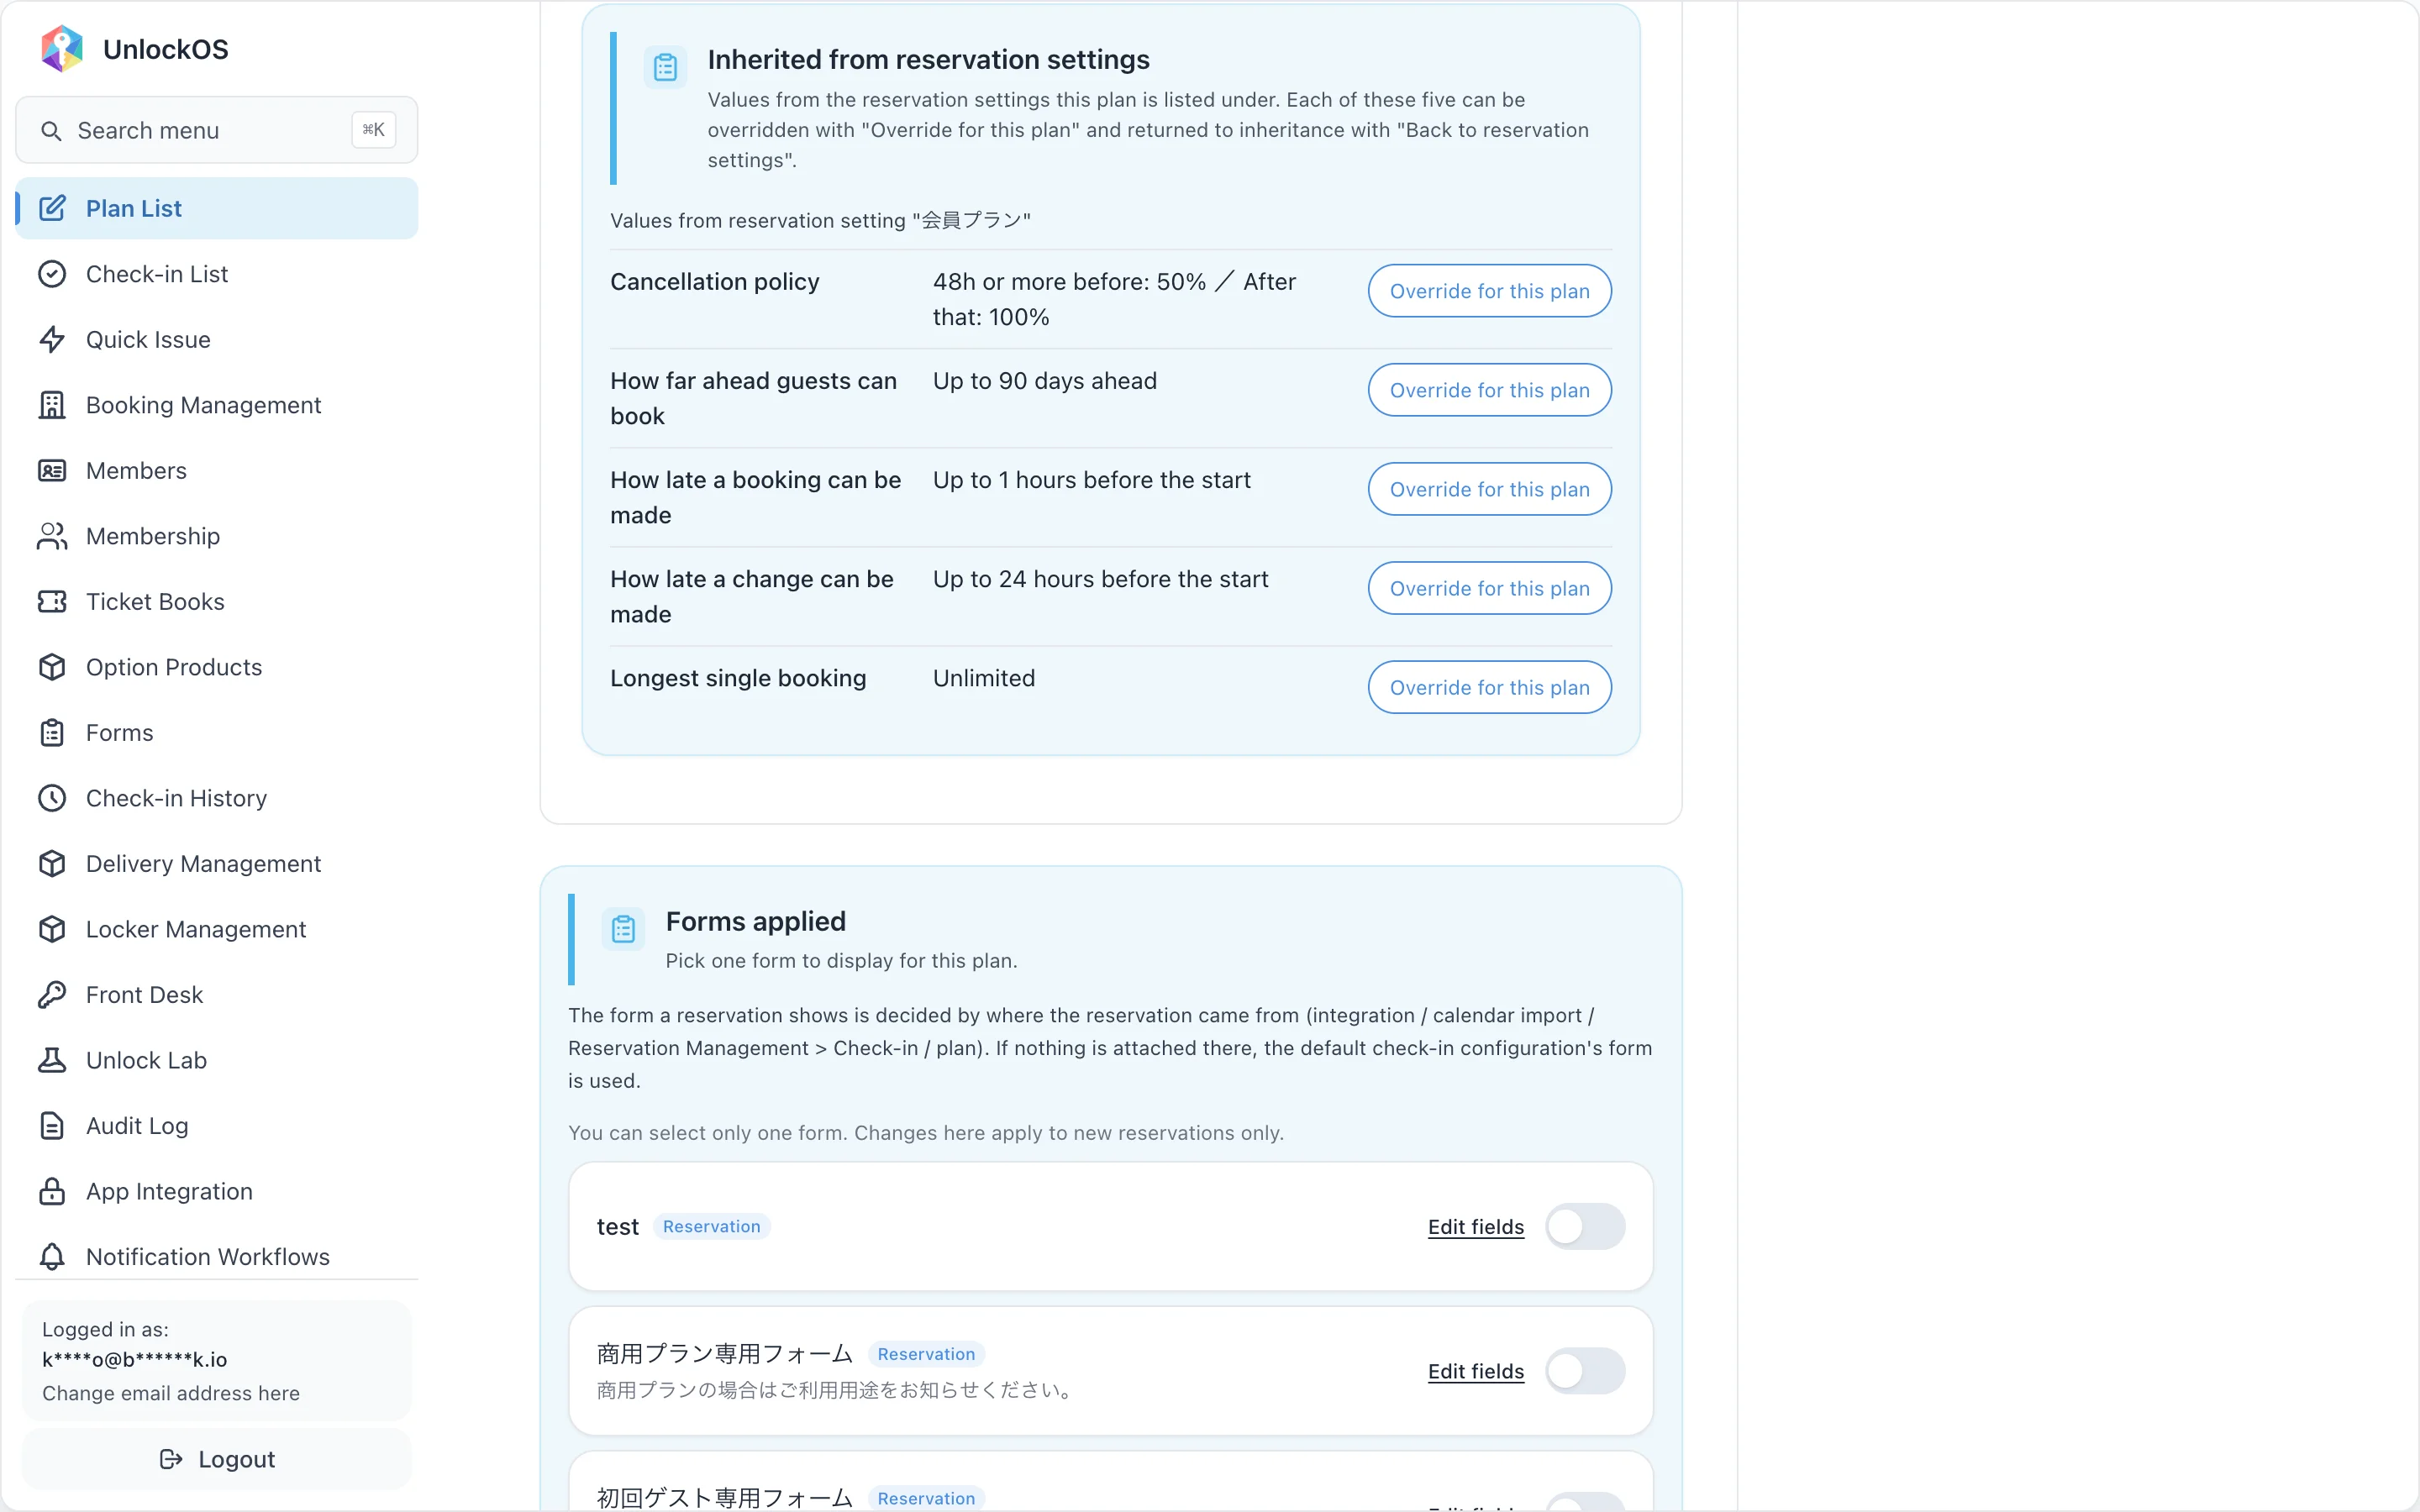The image size is (2420, 1512).
Task: Click the Reservation tag beside test
Action: (x=711, y=1226)
